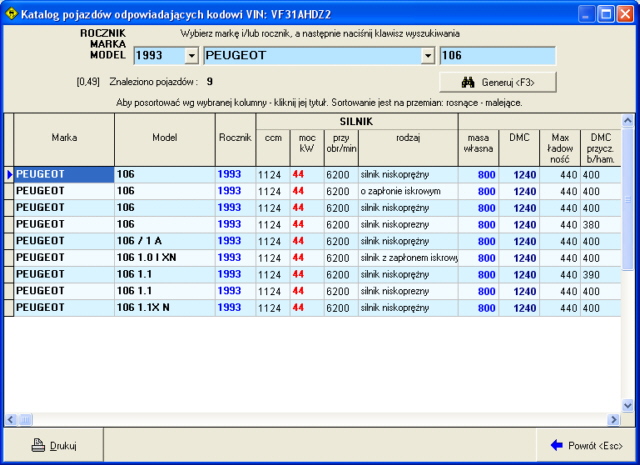This screenshot has height=465, width=640.
Task: Select the row with model 106 / 1 A
Action: (x=164, y=241)
